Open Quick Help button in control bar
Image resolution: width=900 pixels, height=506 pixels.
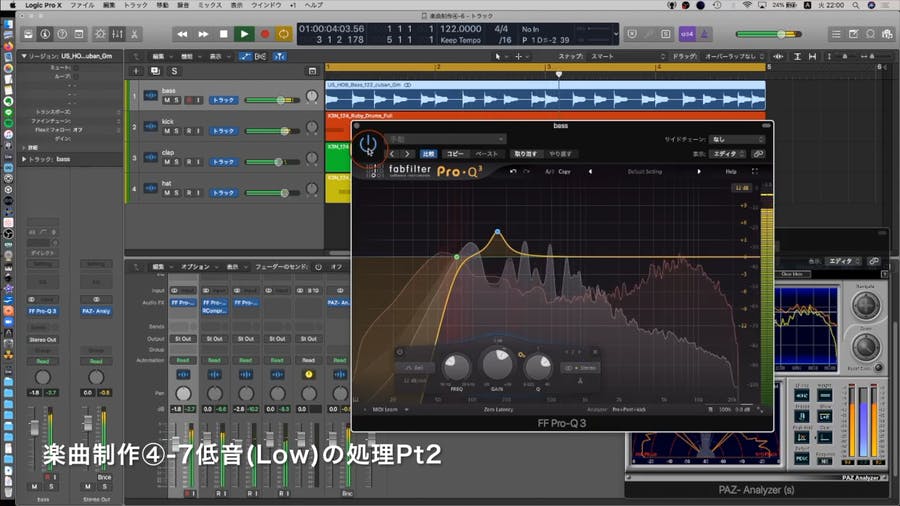62,34
